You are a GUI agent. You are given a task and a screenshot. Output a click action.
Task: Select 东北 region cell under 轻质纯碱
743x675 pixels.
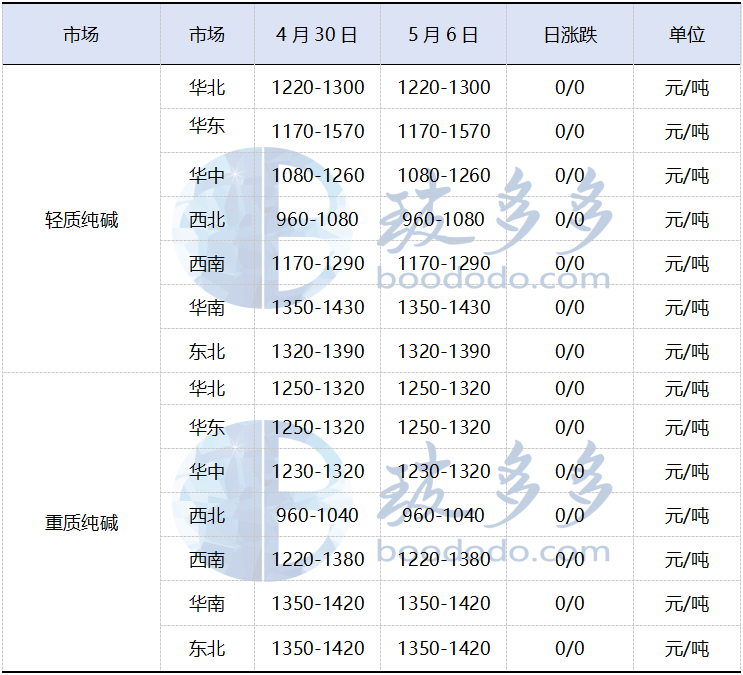coord(207,352)
